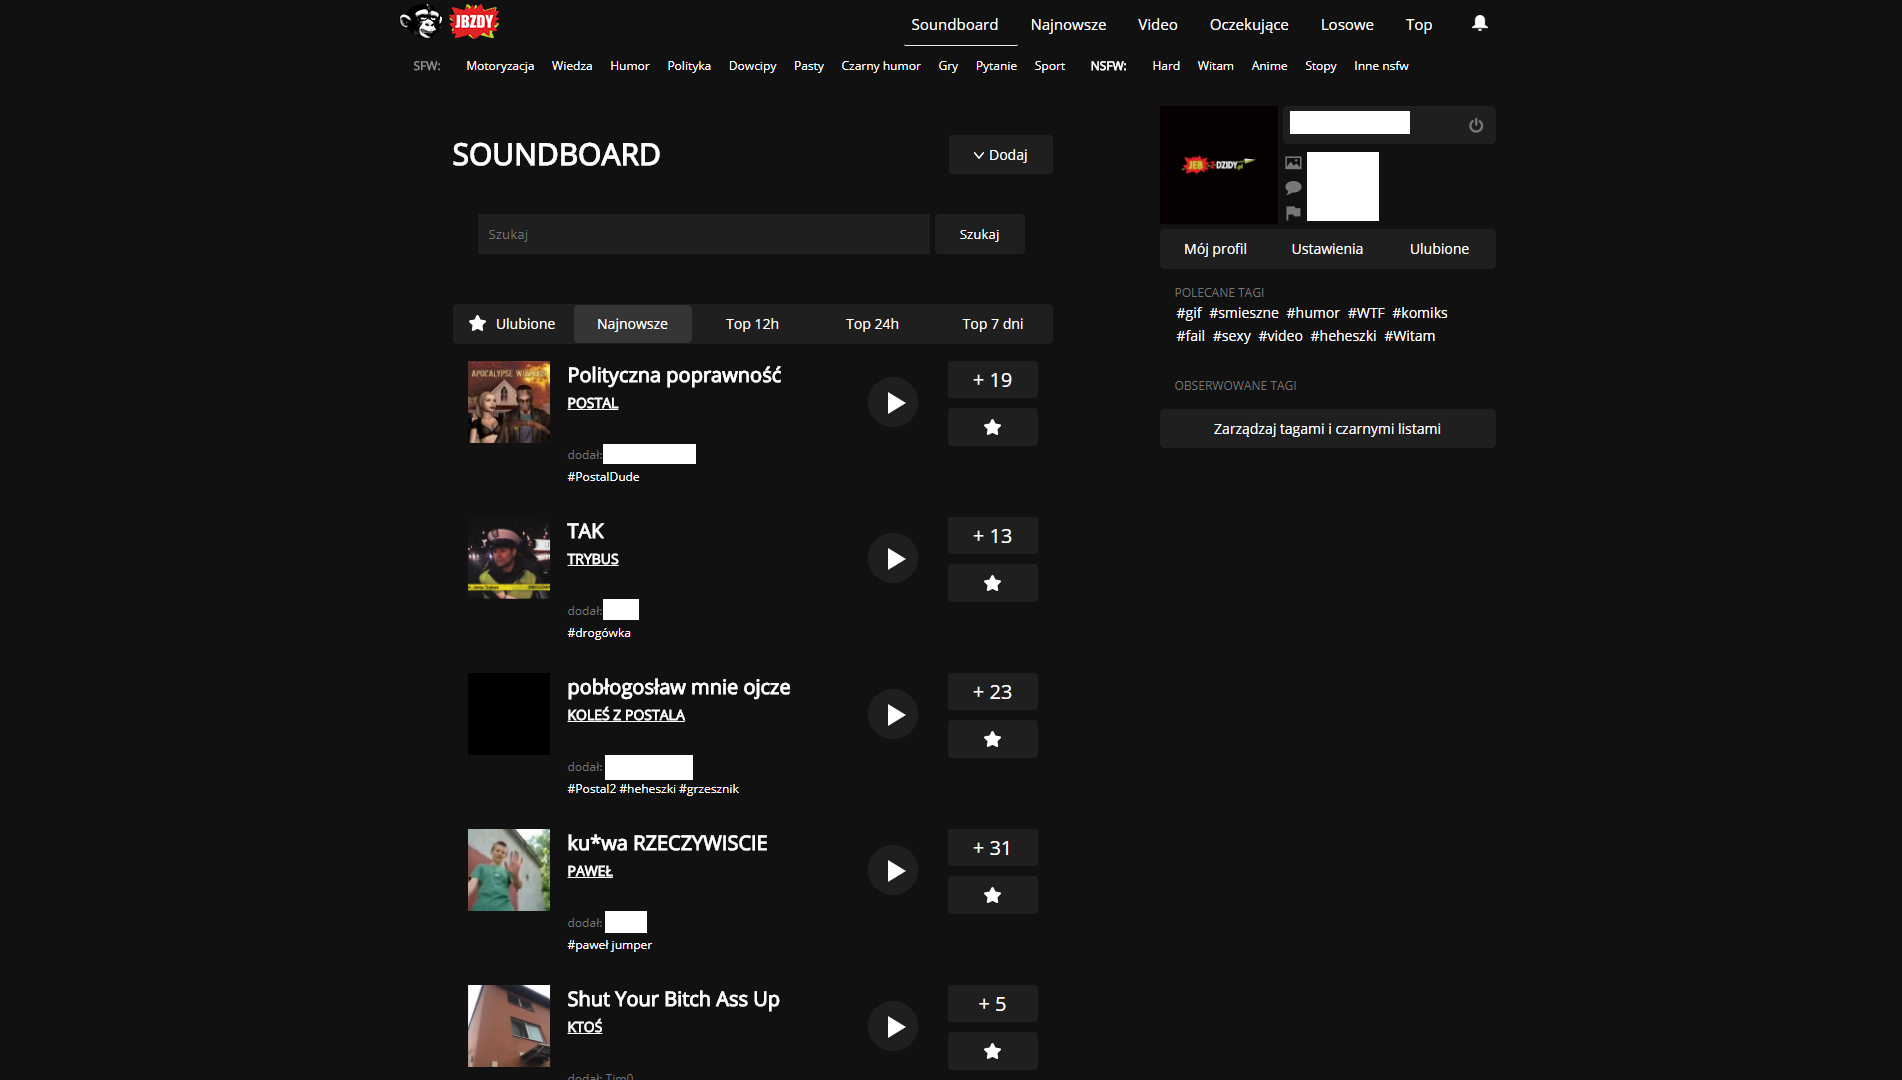Play the Shut Your Bitch Ass Up sound
Screen dimensions: 1902x1080
coord(893,1026)
